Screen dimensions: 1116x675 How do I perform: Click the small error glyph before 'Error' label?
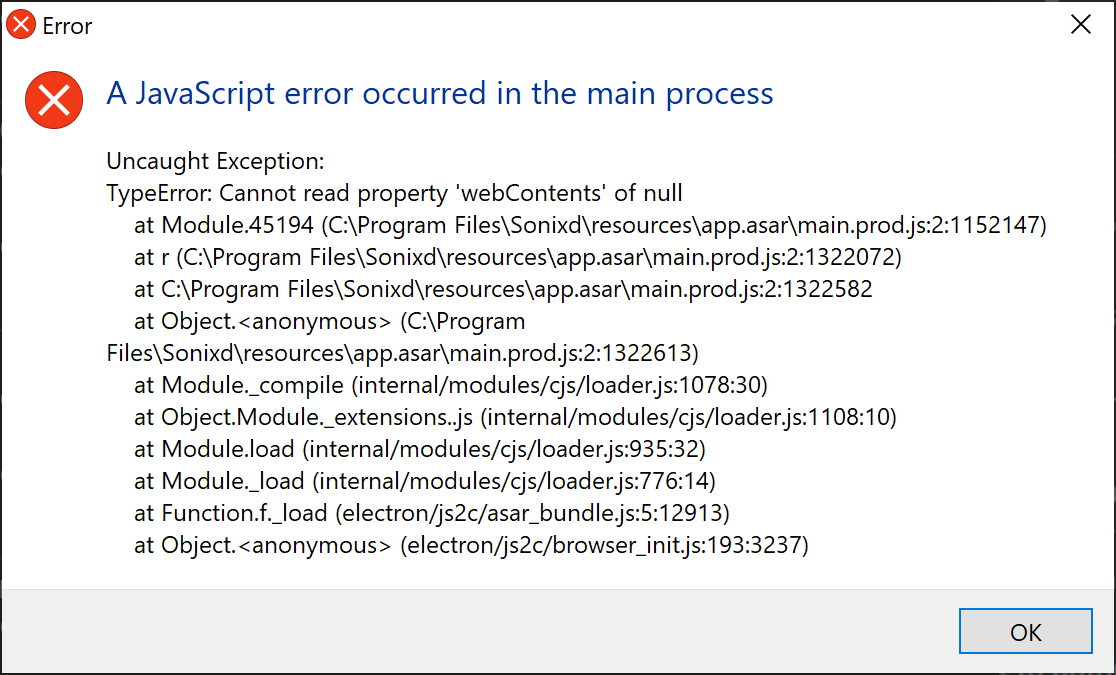click(x=20, y=24)
